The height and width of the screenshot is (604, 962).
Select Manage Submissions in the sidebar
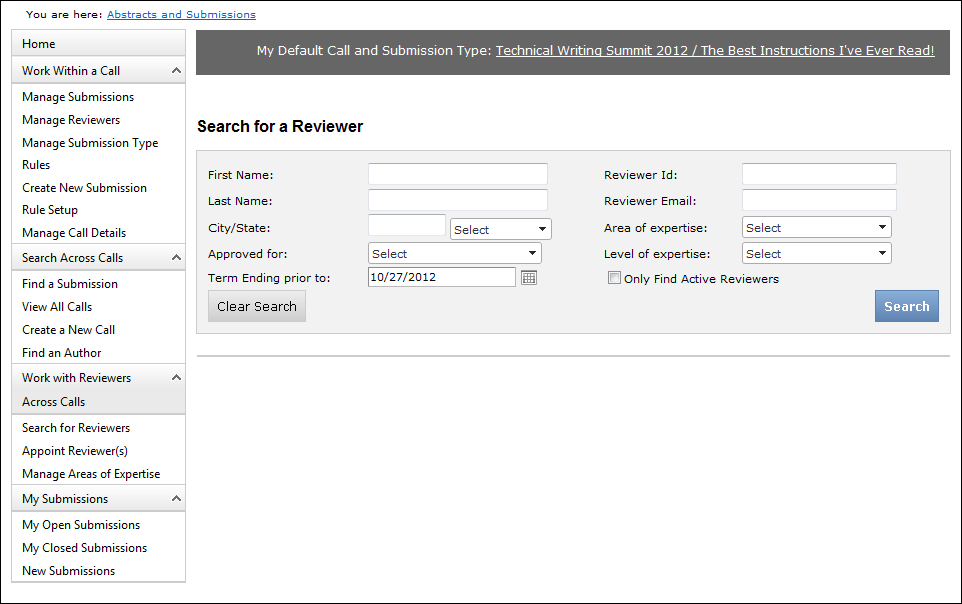77,96
